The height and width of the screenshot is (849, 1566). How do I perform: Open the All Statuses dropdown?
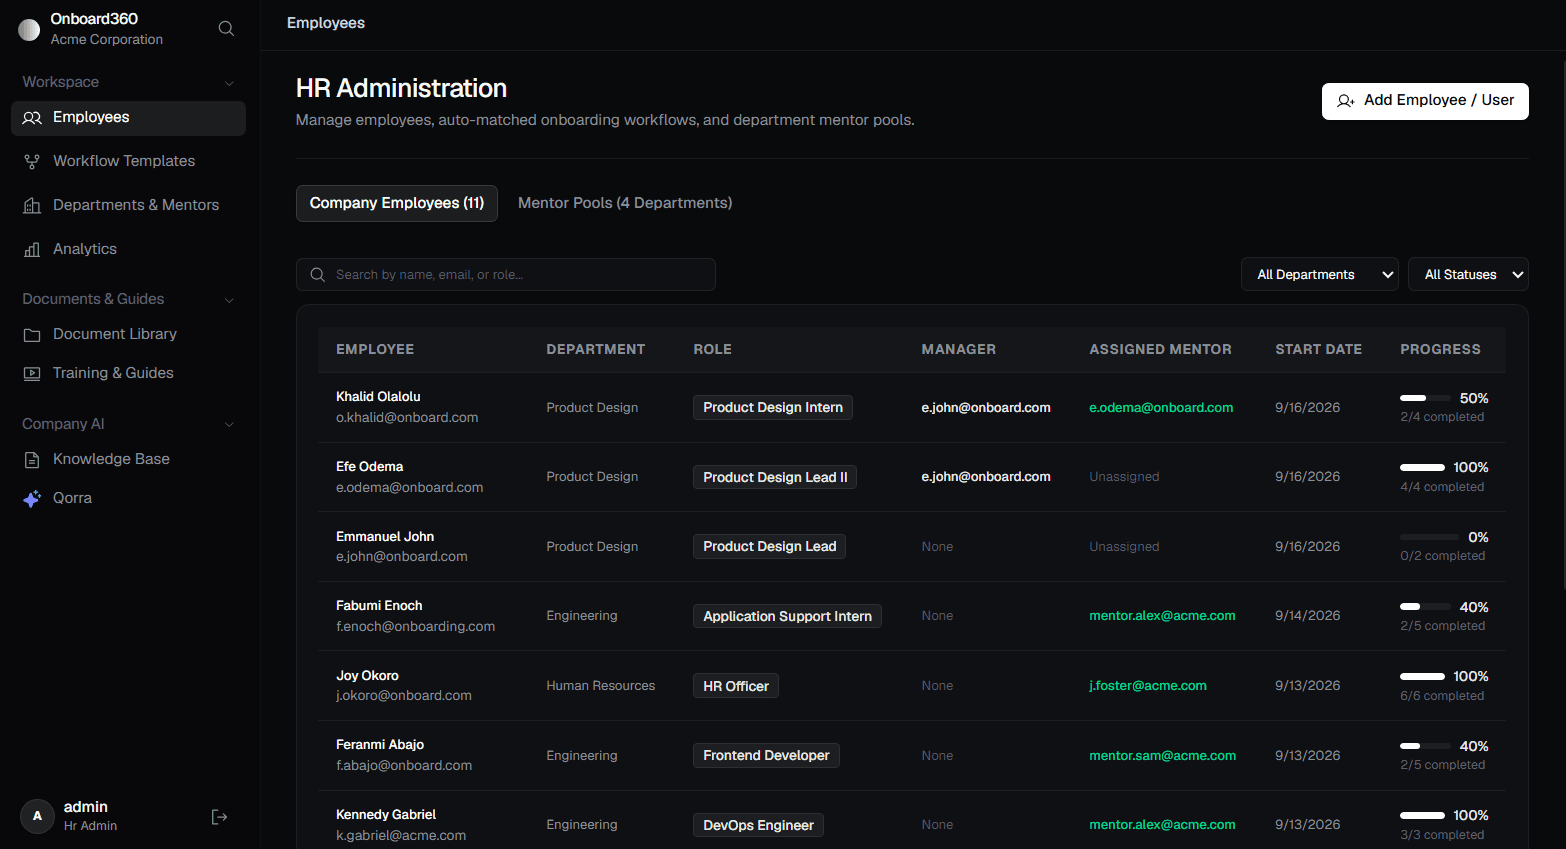(x=1468, y=274)
